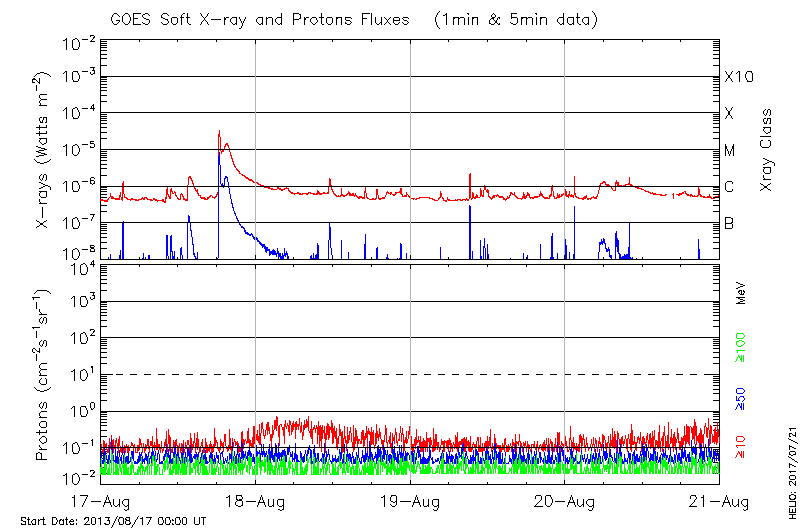Image resolution: width=800 pixels, height=530 pixels.
Task: Click the "Protons" y-axis title
Action: pos(44,376)
